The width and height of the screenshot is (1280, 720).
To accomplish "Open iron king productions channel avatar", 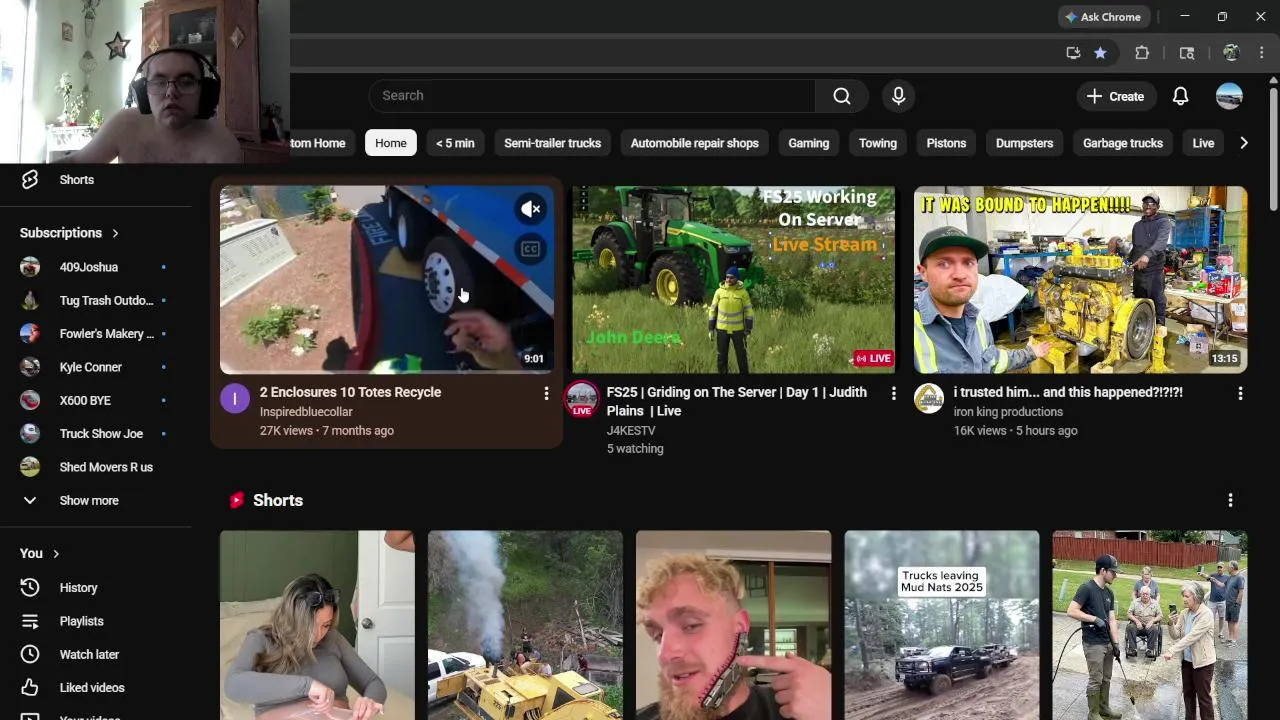I will [x=928, y=399].
